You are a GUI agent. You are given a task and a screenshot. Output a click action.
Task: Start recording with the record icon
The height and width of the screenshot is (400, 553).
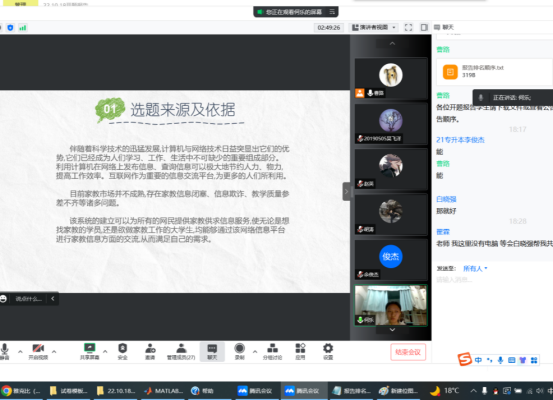[239, 351]
